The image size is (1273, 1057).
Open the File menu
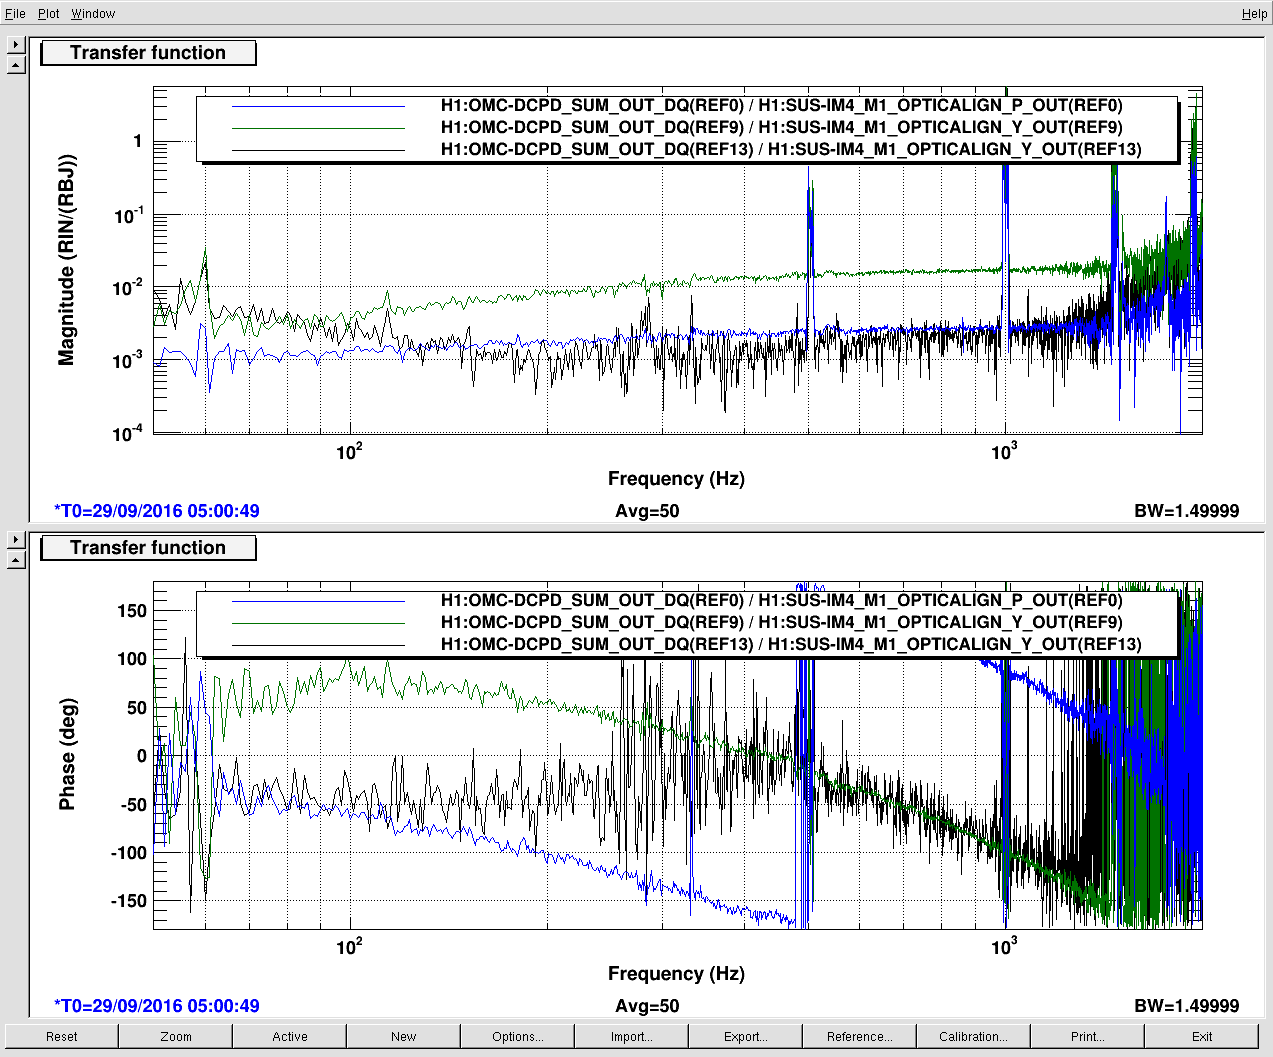[15, 14]
